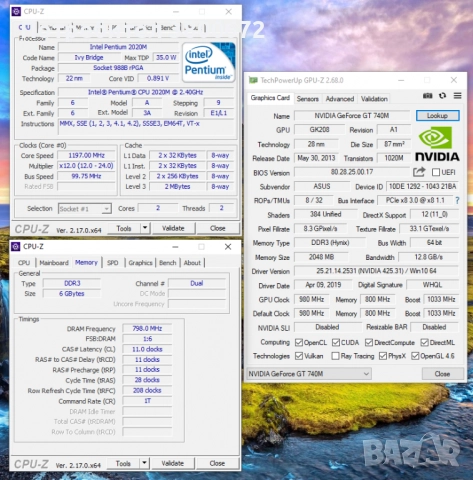Viewport: 473px width, 480px height.
Task: Toggle the DirectML checkbox
Action: click(x=424, y=342)
